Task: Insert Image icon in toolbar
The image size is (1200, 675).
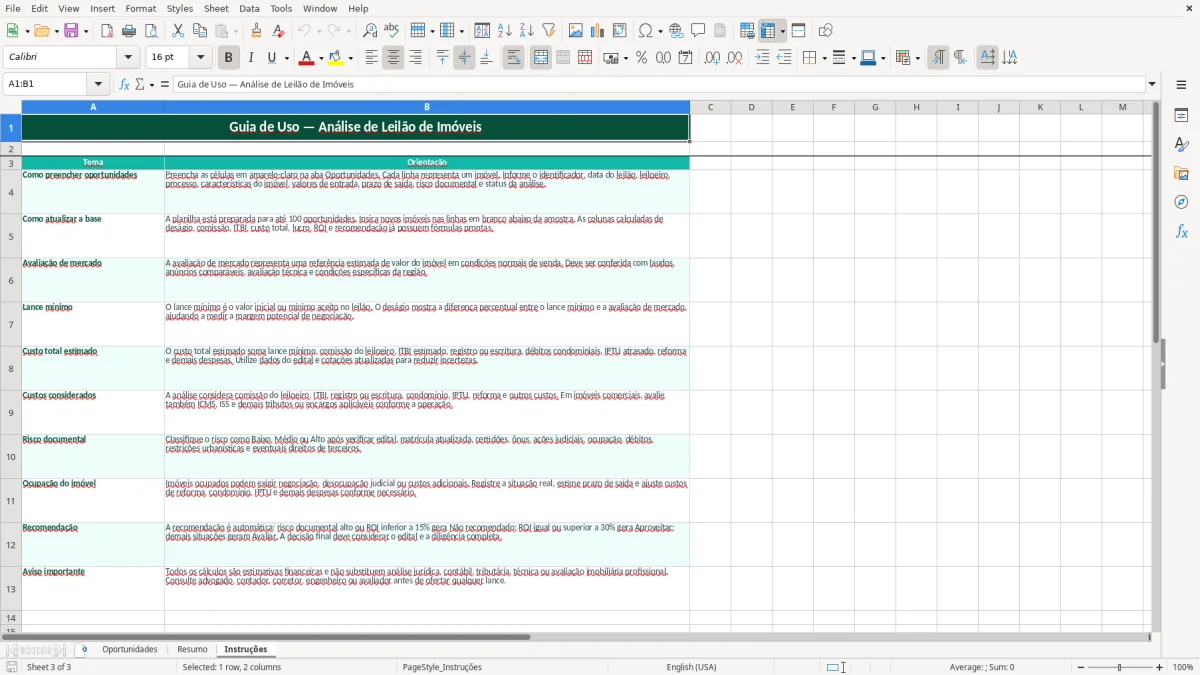Action: click(576, 31)
